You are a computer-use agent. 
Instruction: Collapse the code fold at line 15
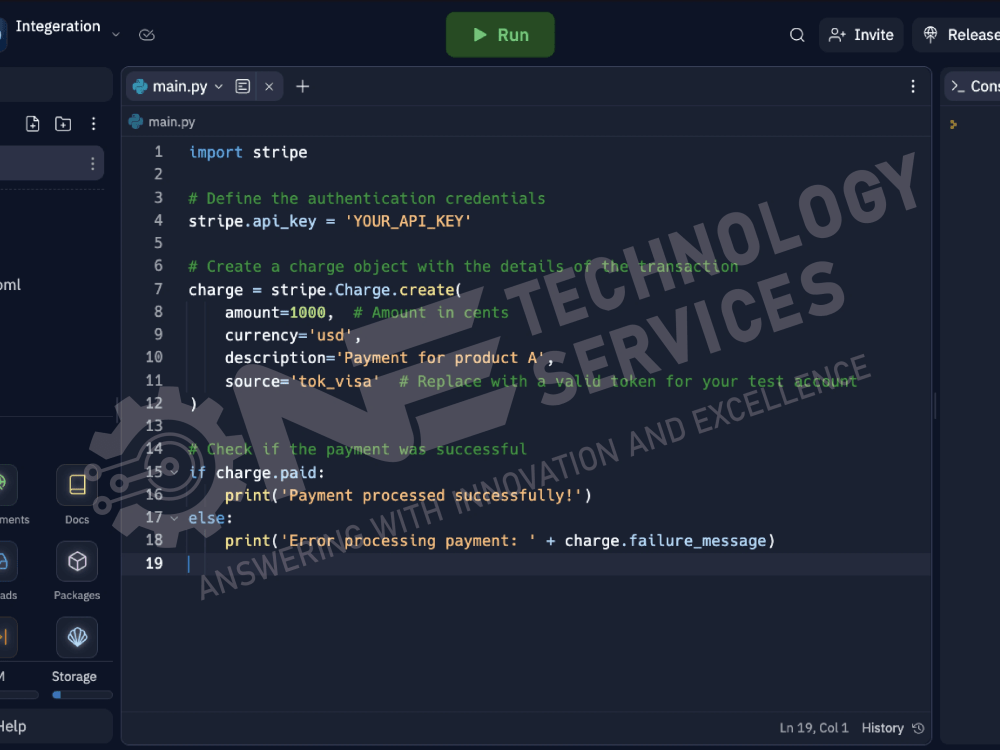(x=172, y=472)
